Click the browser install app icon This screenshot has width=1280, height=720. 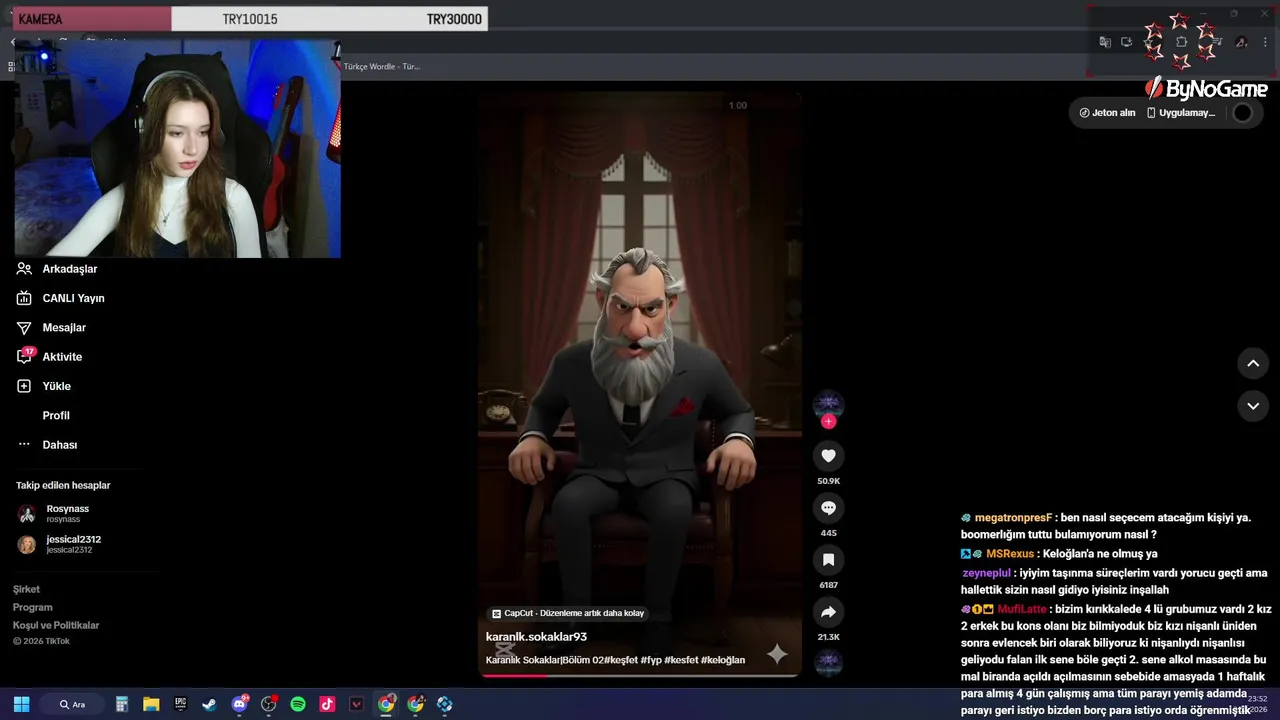coord(1126,42)
